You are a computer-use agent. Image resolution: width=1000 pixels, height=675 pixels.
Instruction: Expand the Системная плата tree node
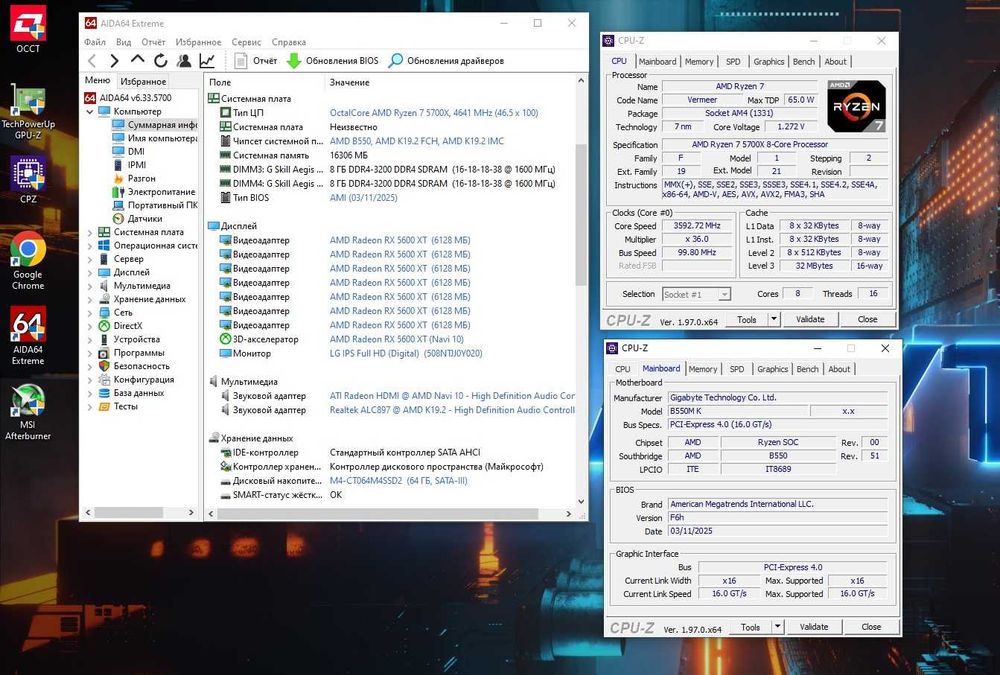pyautogui.click(x=90, y=232)
